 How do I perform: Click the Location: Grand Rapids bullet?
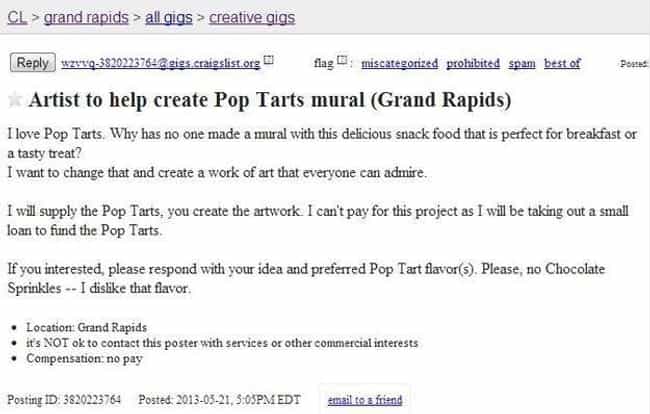(x=87, y=327)
